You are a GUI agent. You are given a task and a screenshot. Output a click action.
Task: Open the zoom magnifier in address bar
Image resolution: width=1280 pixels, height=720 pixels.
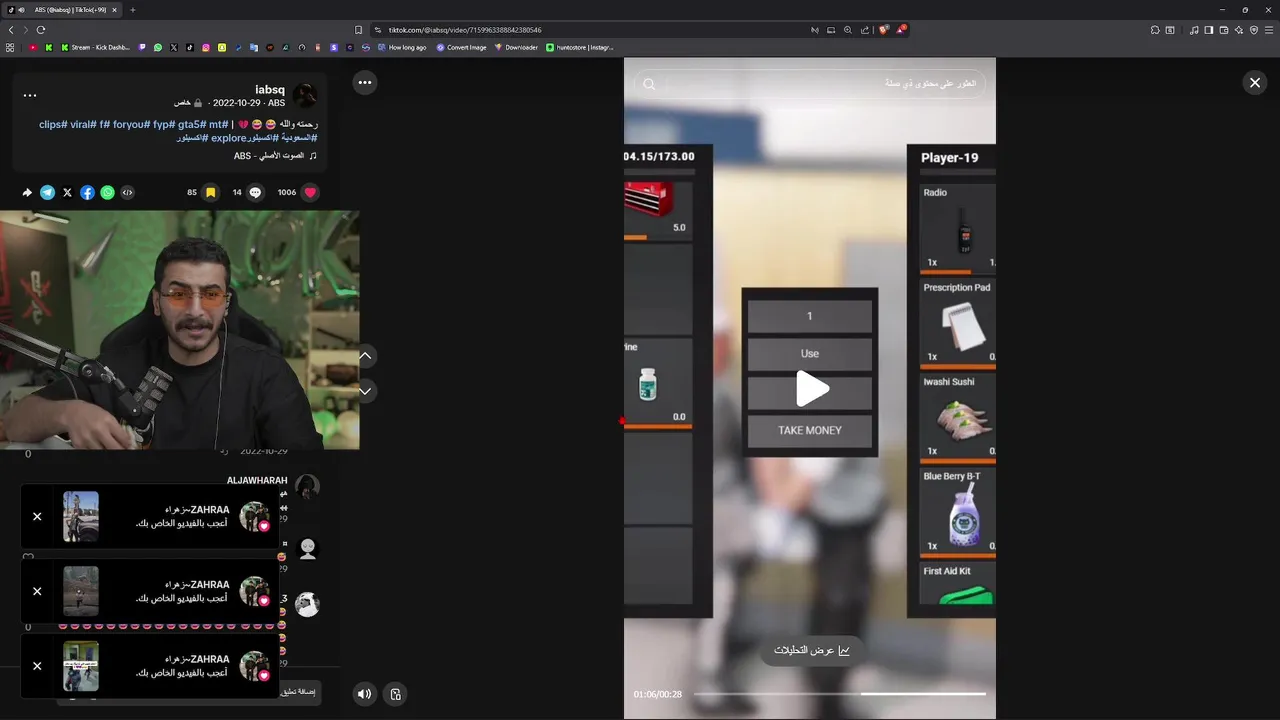[x=848, y=30]
